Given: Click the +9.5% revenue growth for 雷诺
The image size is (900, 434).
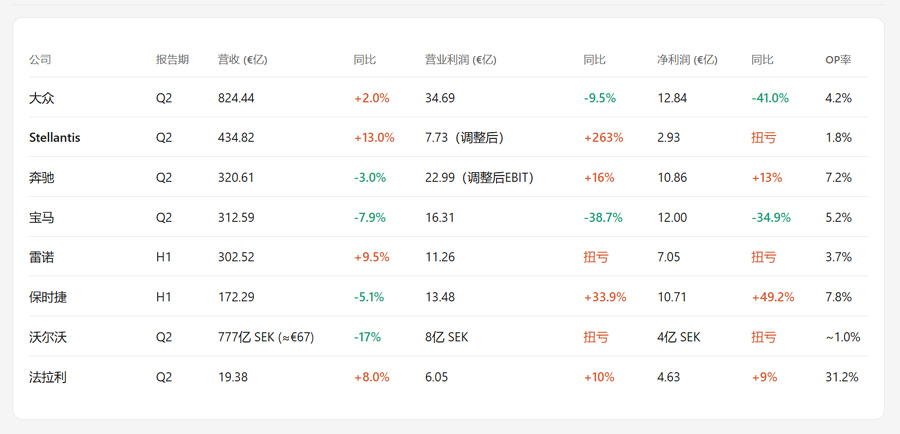Looking at the screenshot, I should point(372,257).
